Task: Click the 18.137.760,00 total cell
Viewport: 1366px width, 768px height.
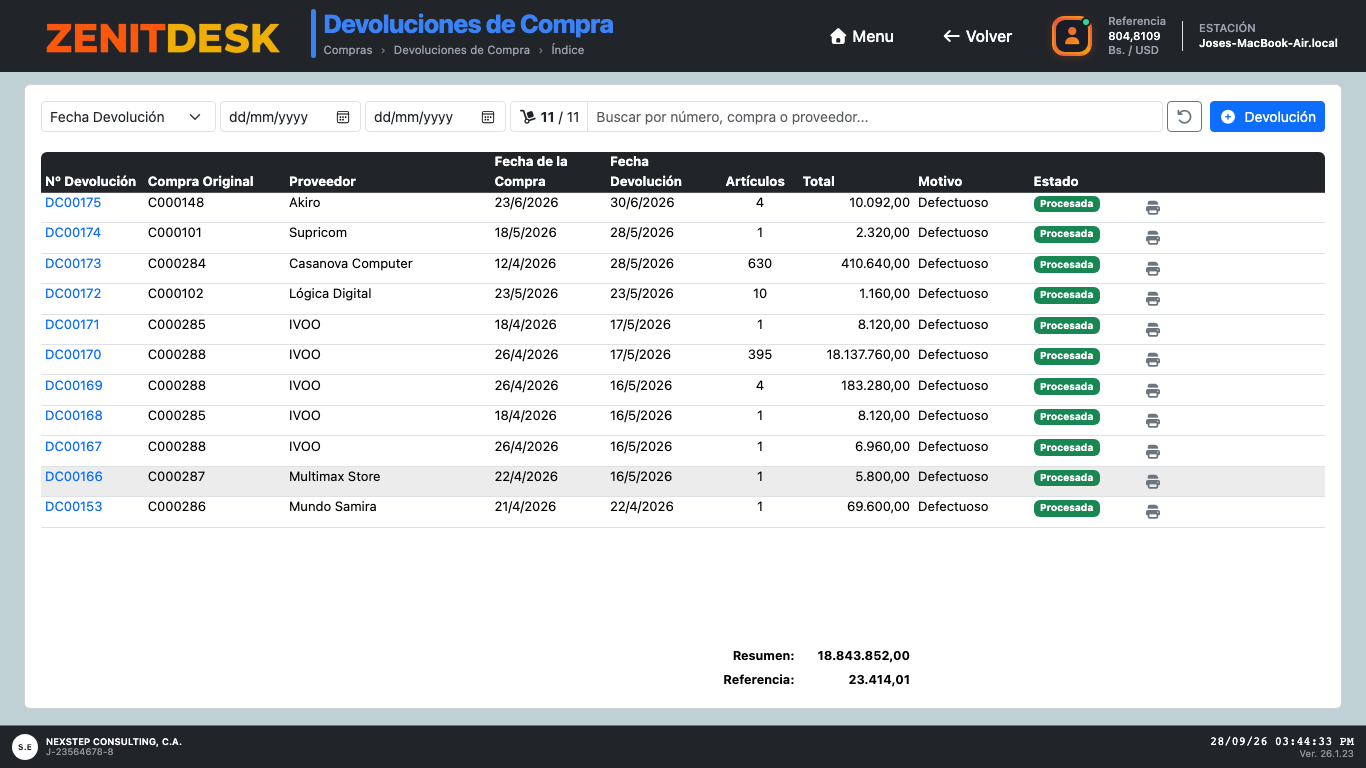Action: click(868, 355)
